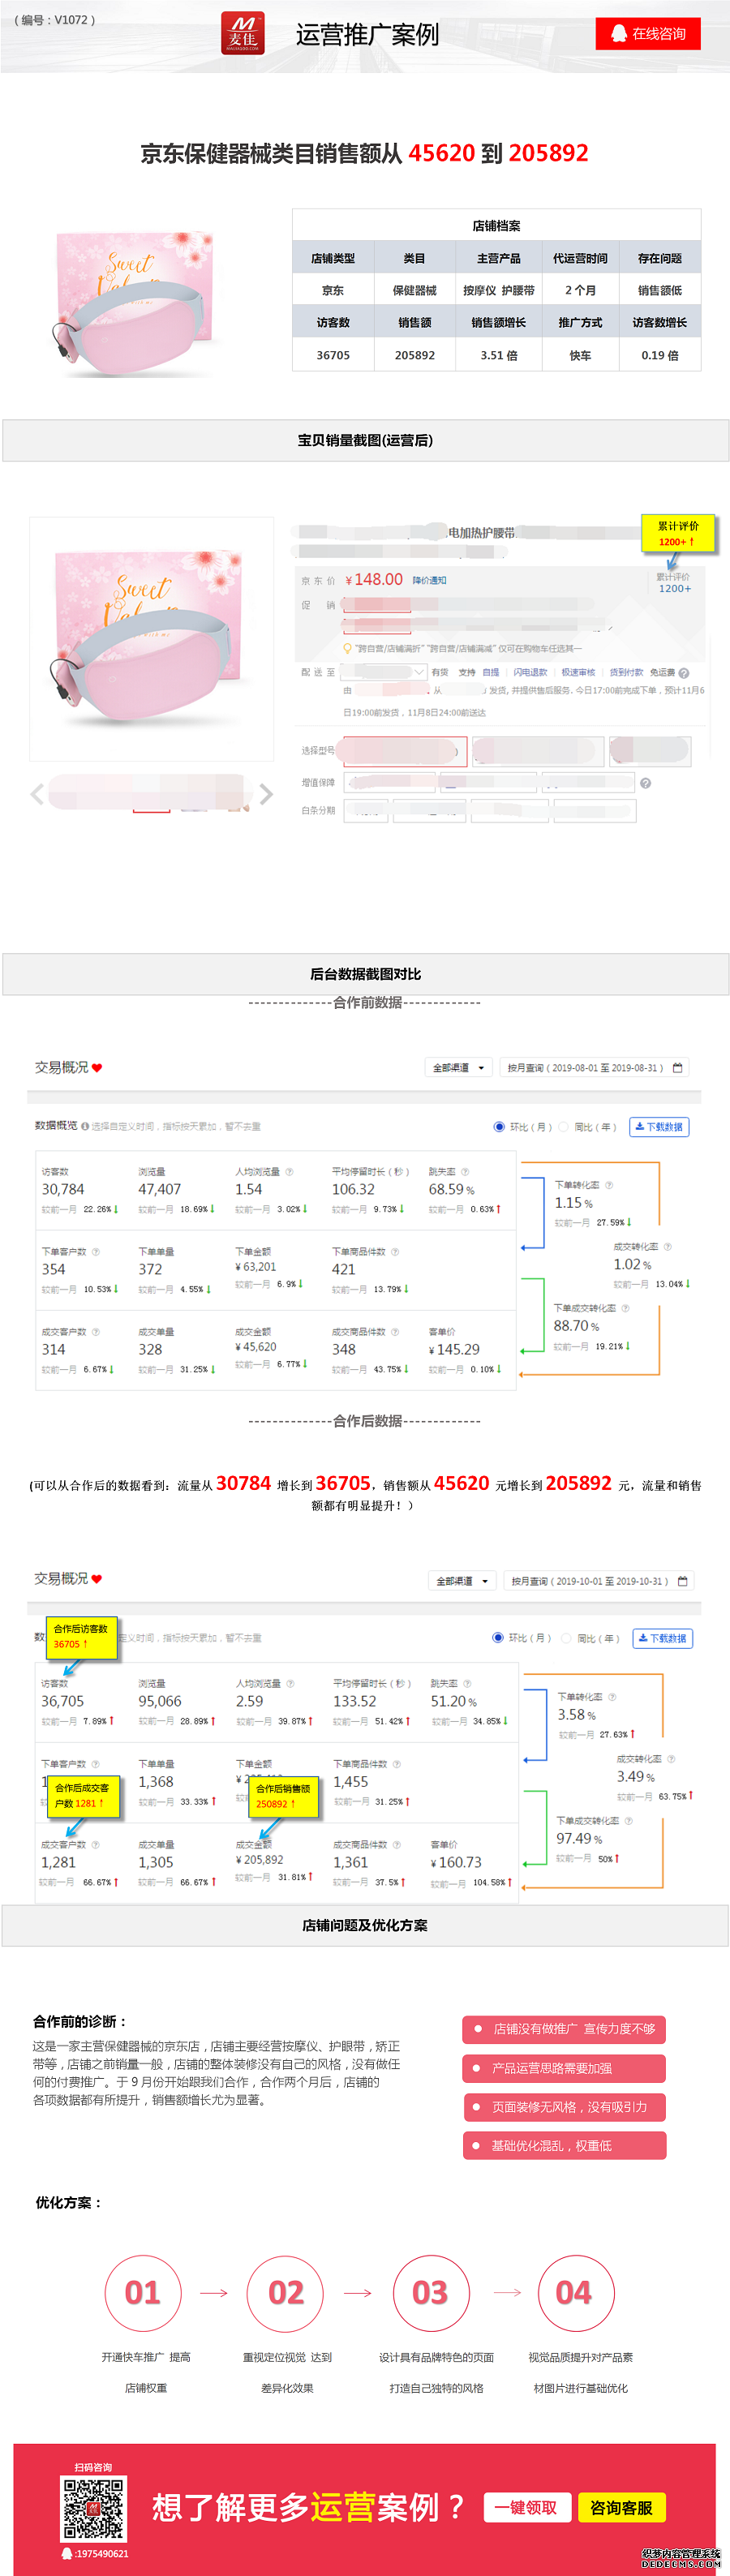Click help icon beside 下单客户数 354
The height and width of the screenshot is (2576, 730).
(96, 1252)
